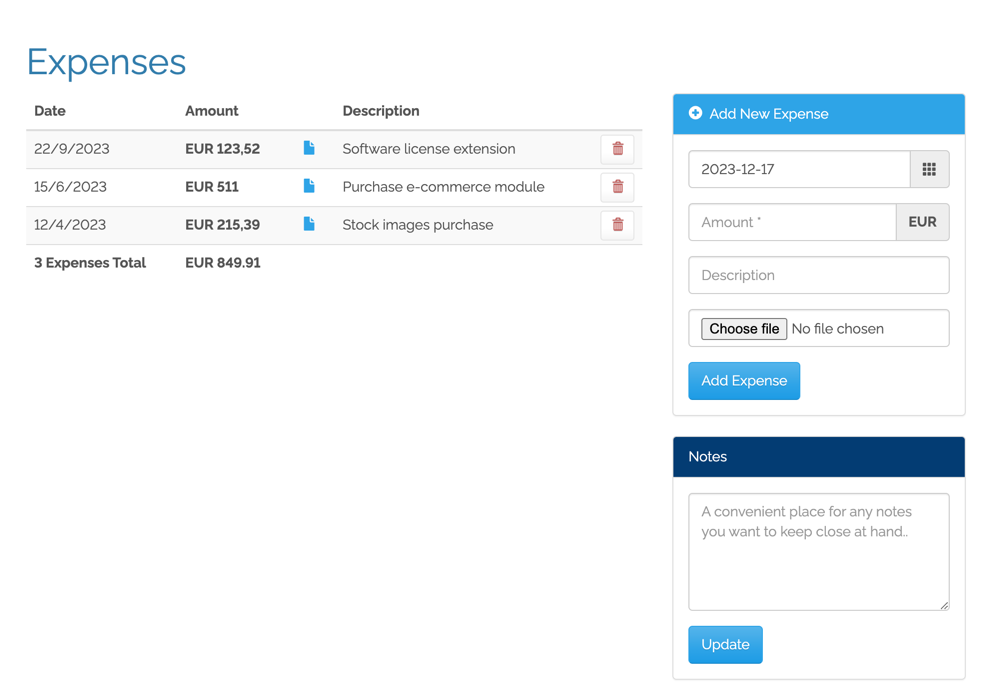Screen dimensions: 992x700
Task: View the Purchase e-commerce module attachment
Action: tap(309, 187)
